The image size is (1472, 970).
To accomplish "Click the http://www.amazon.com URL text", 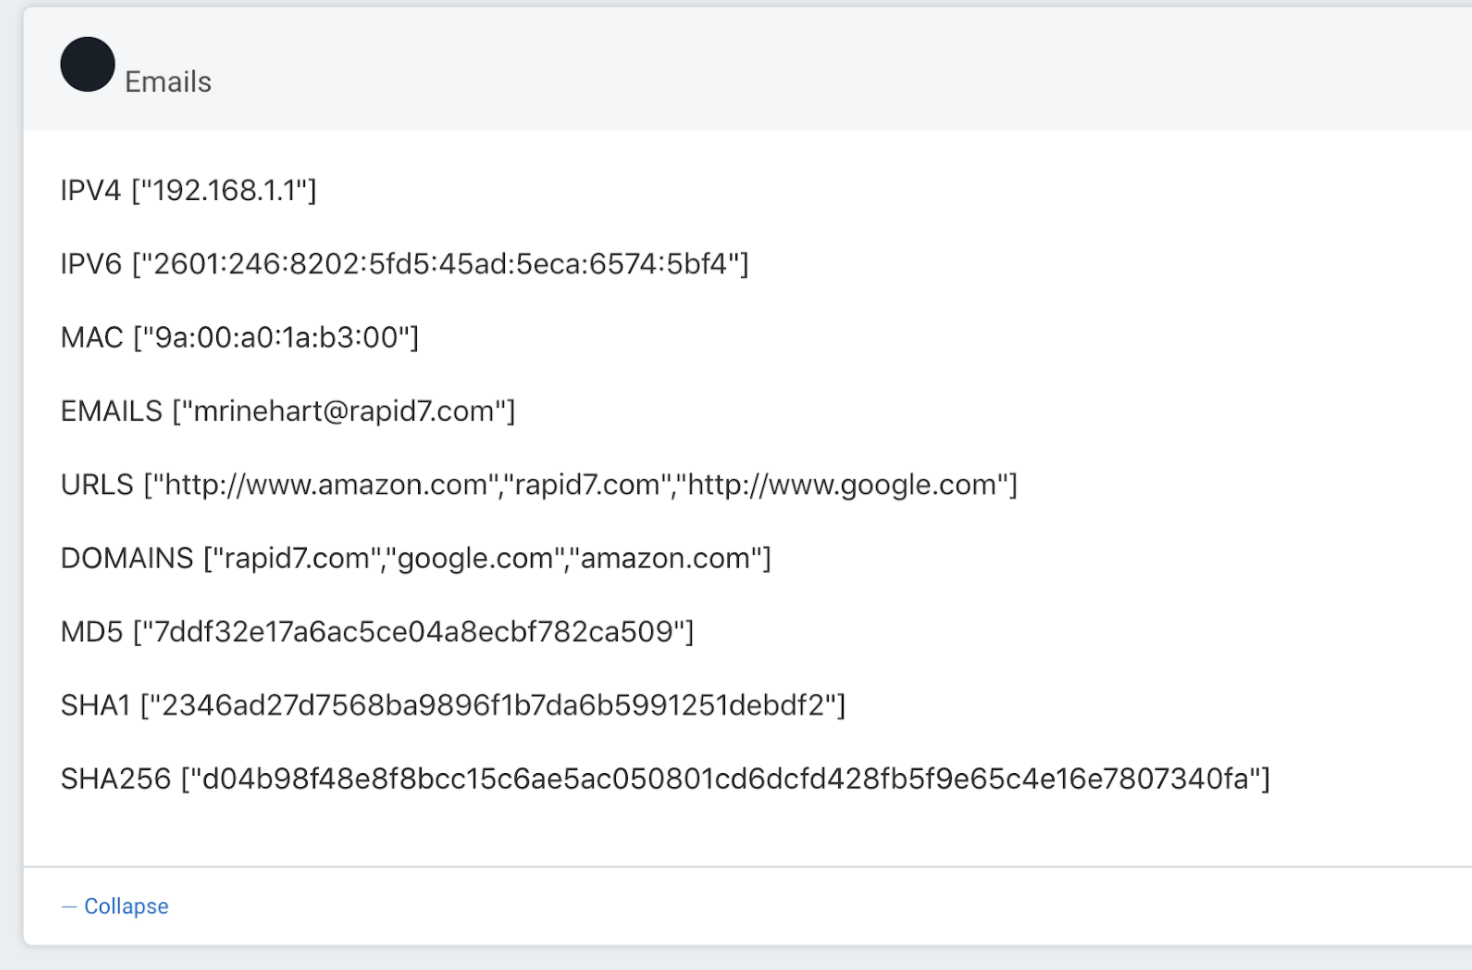I will coord(325,485).
